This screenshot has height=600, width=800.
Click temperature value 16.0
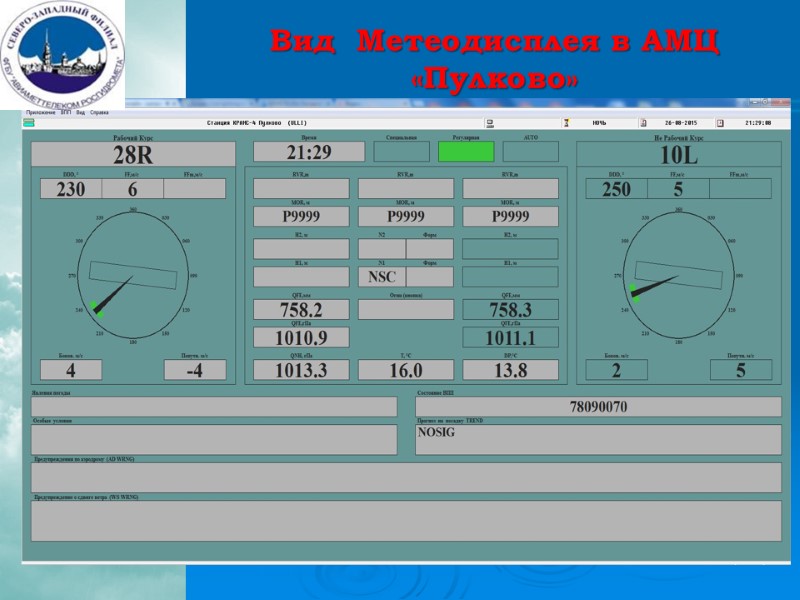[406, 370]
